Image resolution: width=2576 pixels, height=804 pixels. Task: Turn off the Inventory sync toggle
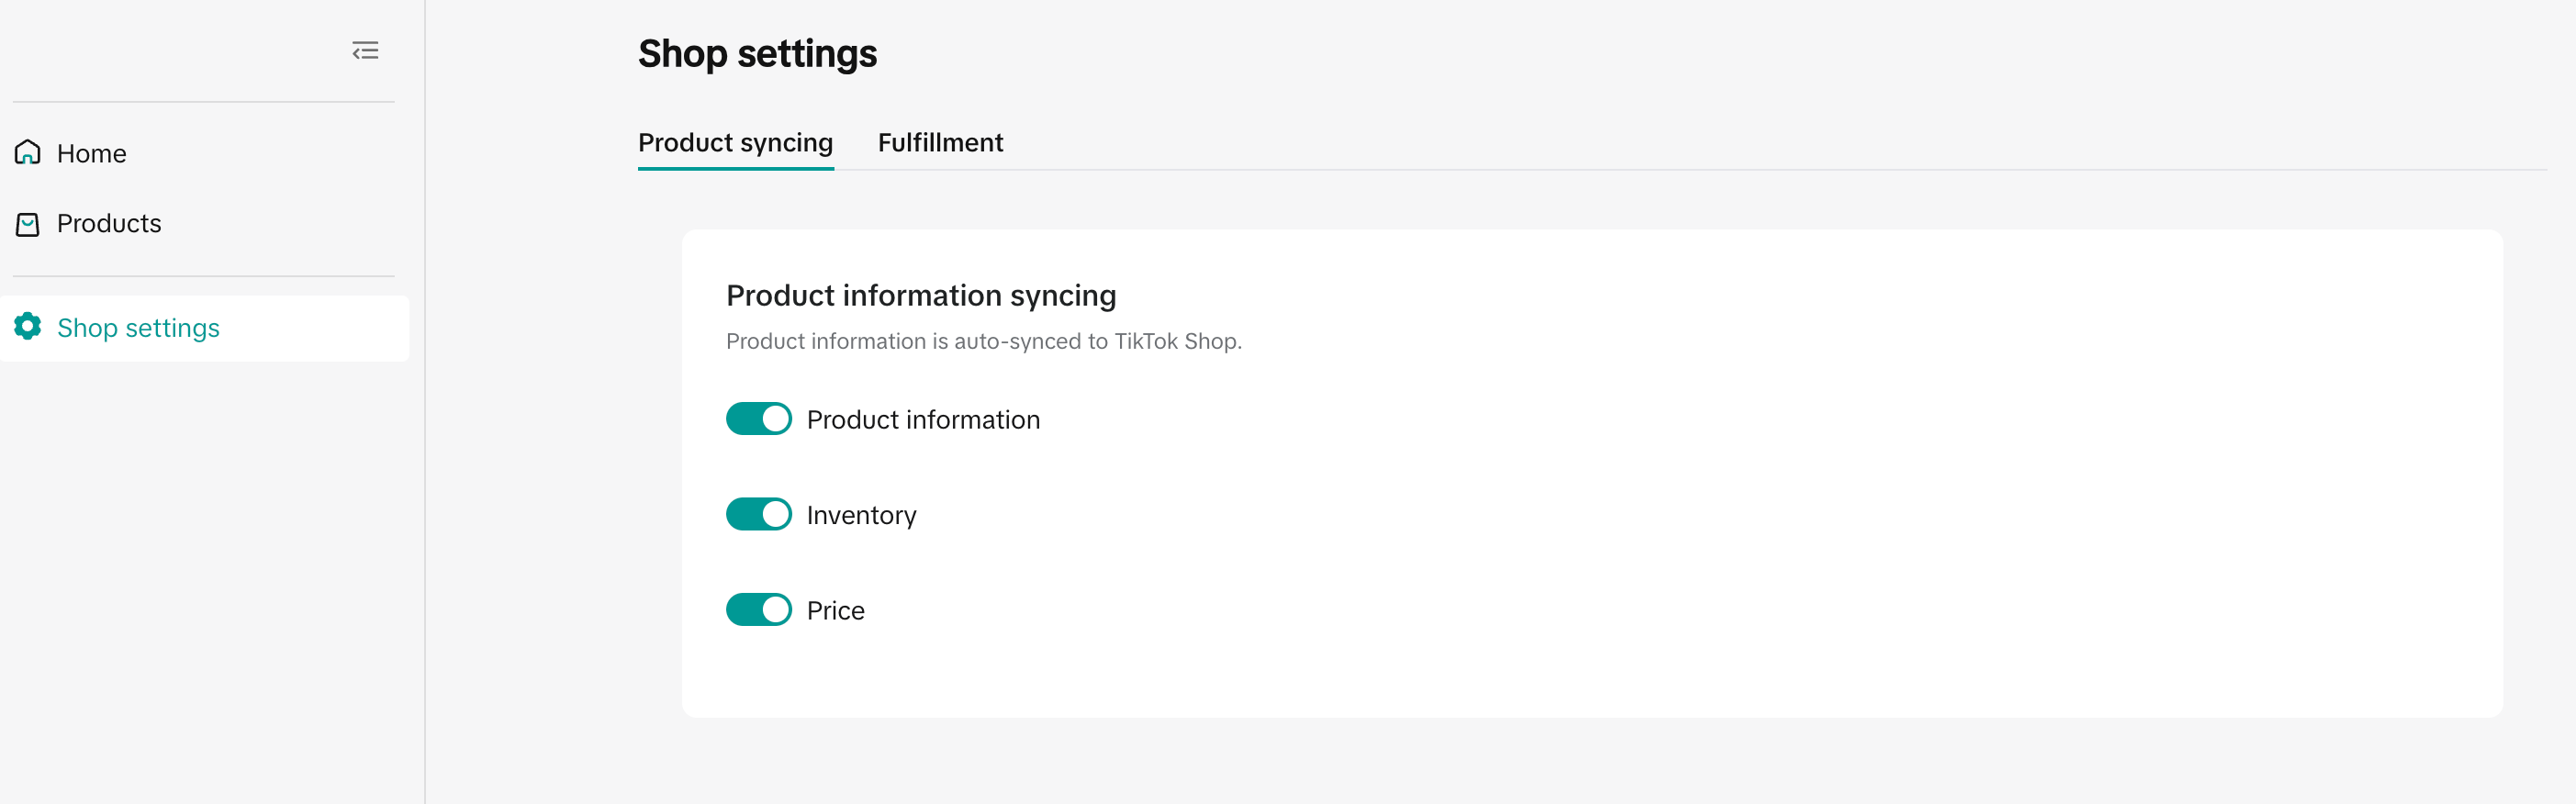pos(758,514)
